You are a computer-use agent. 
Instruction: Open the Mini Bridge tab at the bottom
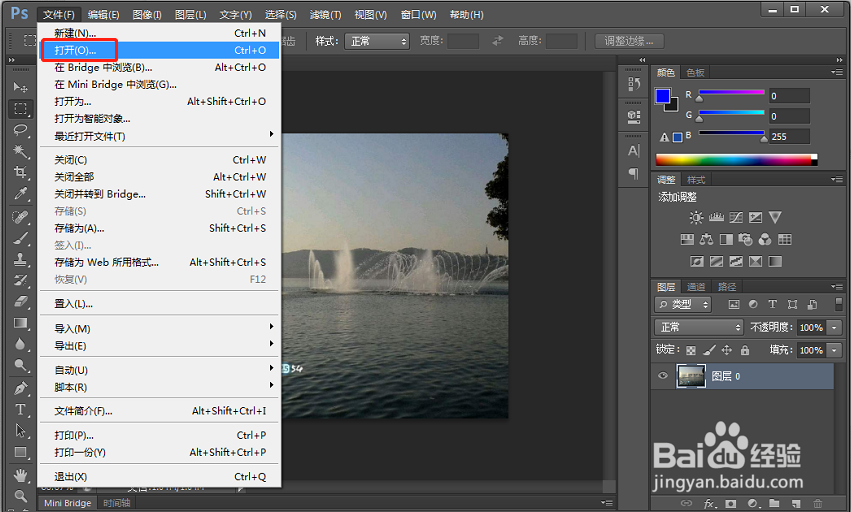(x=67, y=503)
